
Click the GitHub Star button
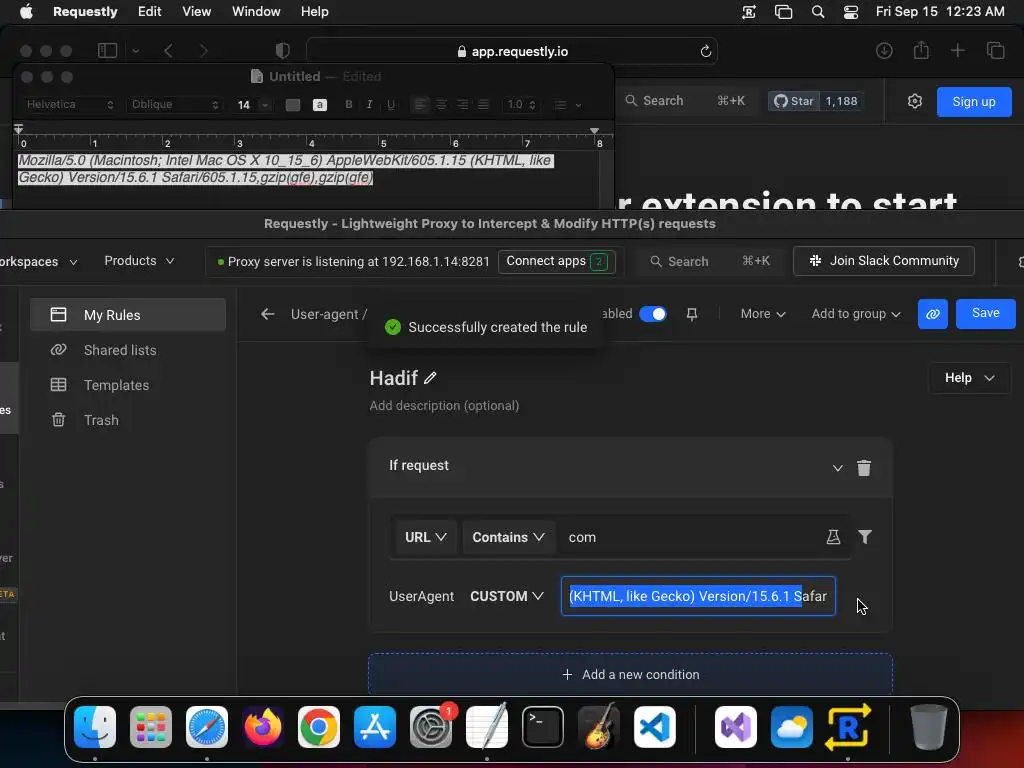(x=793, y=101)
